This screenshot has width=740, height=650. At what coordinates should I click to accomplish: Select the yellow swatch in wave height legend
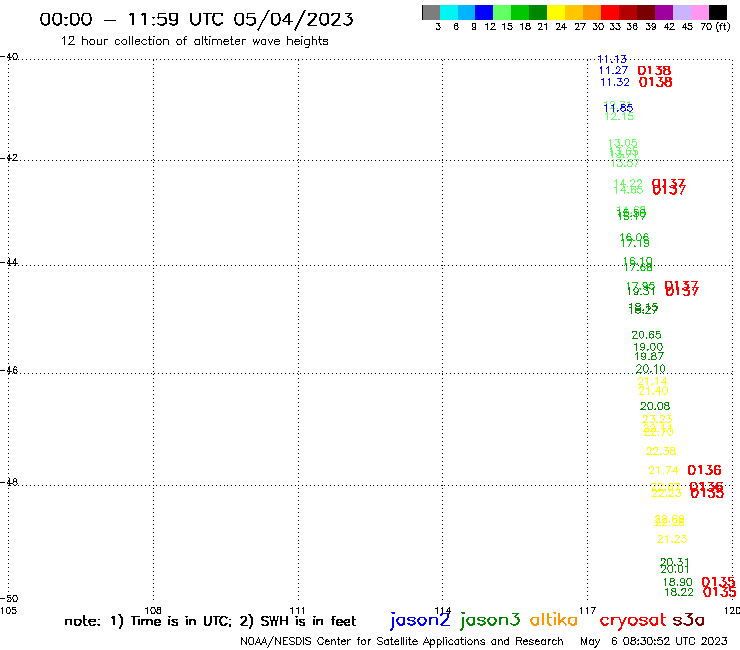coord(556,12)
